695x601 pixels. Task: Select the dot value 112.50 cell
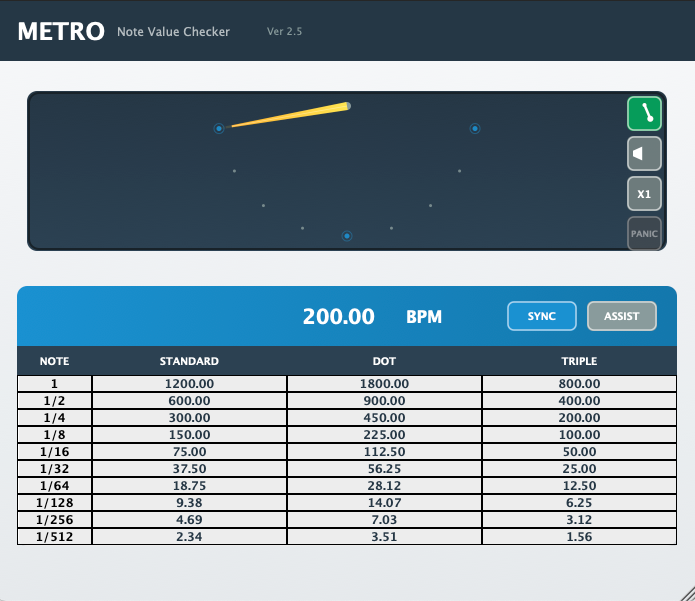tap(384, 452)
